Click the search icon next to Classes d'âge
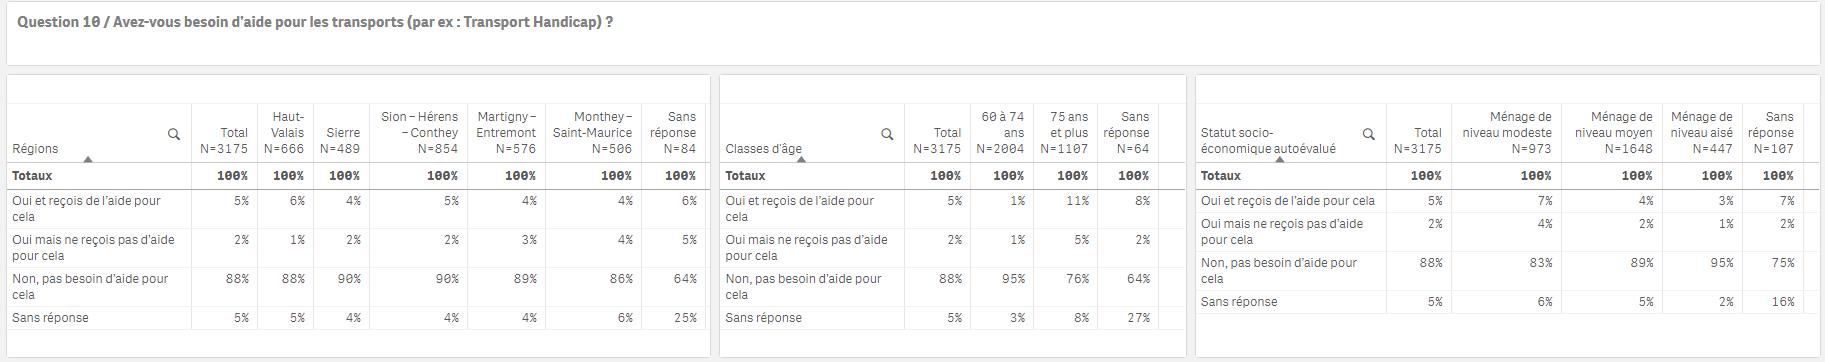The width and height of the screenshot is (1825, 362). click(887, 134)
